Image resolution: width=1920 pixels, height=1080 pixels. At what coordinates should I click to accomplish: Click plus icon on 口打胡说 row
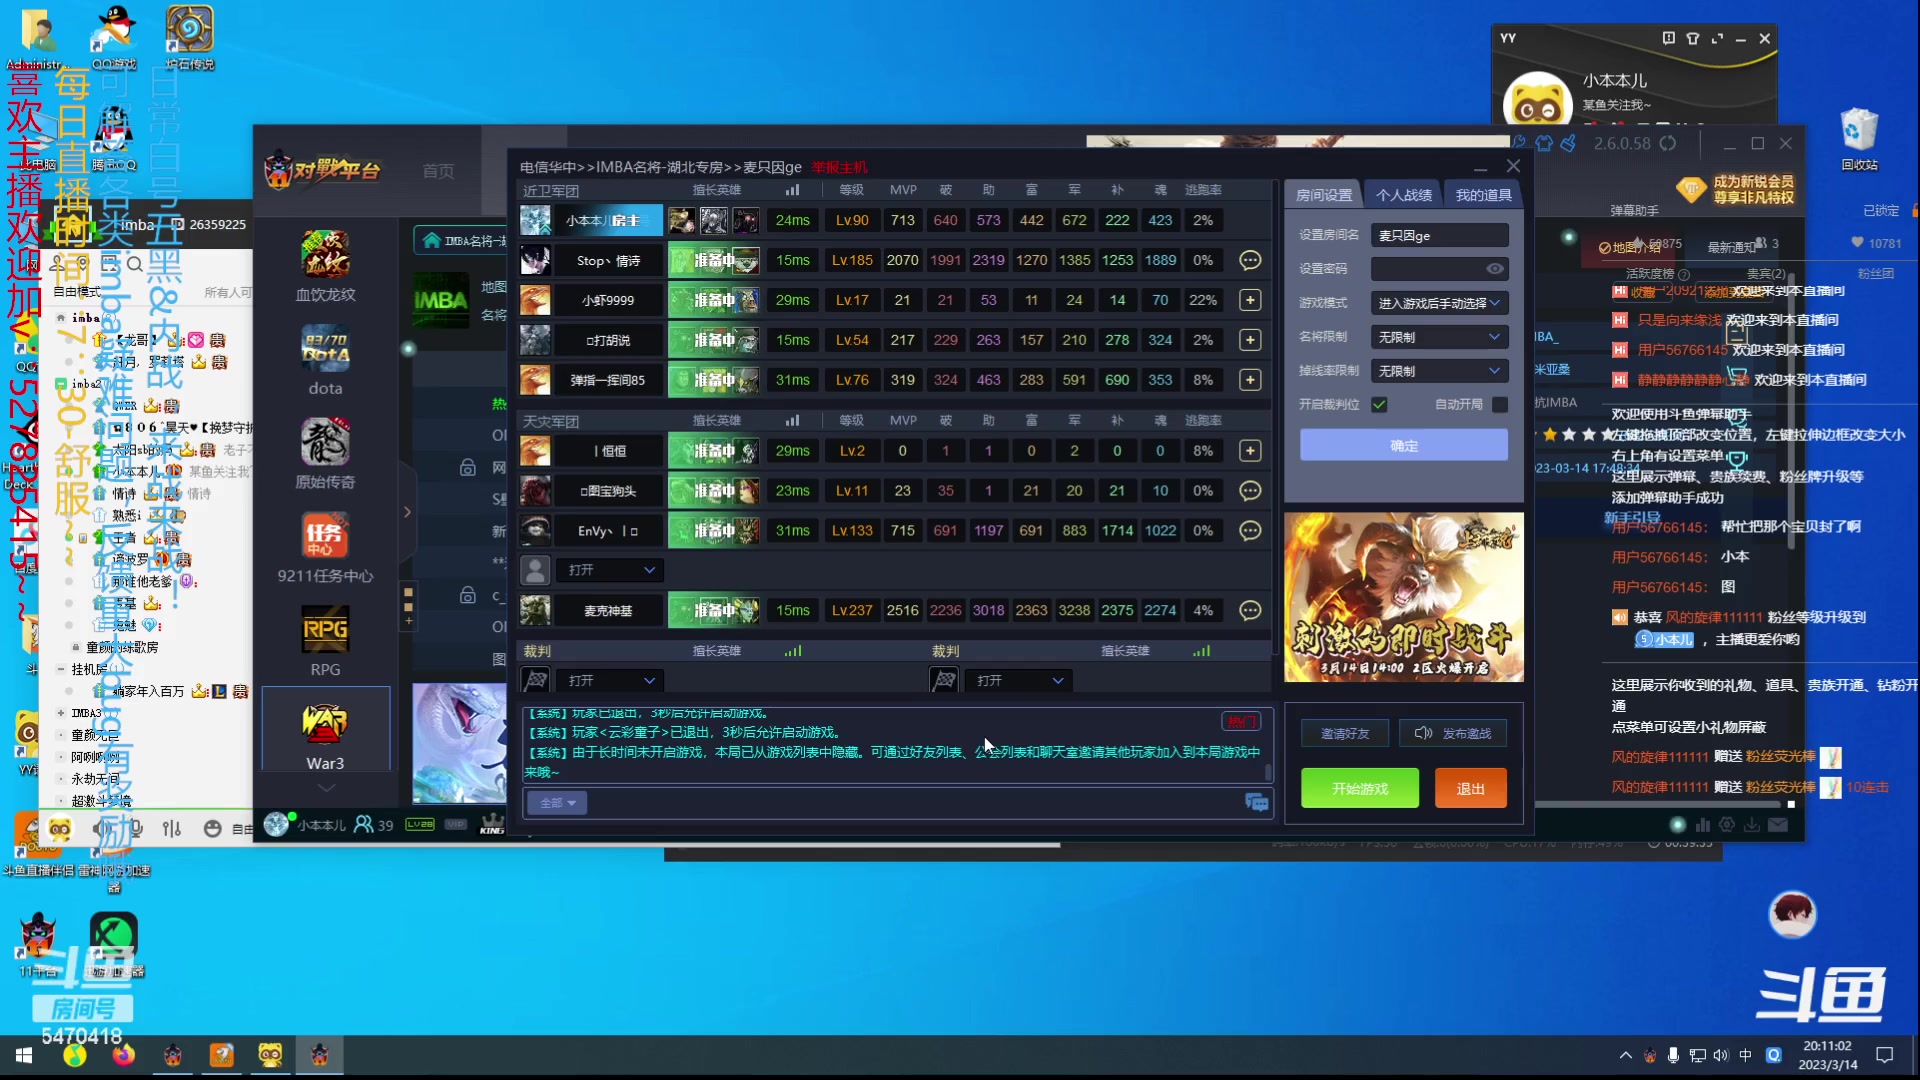tap(1250, 340)
